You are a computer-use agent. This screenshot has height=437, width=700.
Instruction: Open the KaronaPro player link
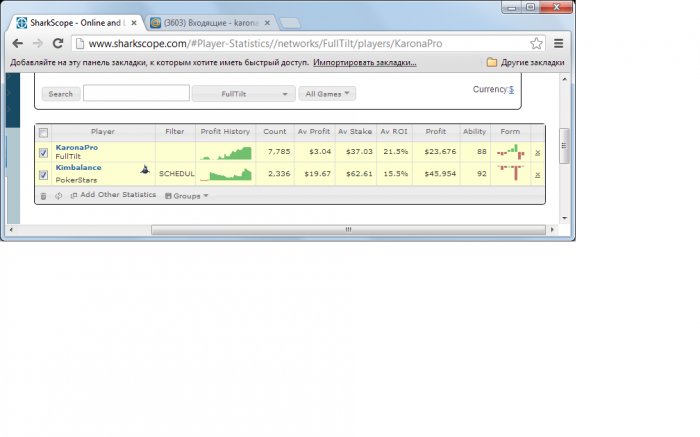(x=77, y=147)
